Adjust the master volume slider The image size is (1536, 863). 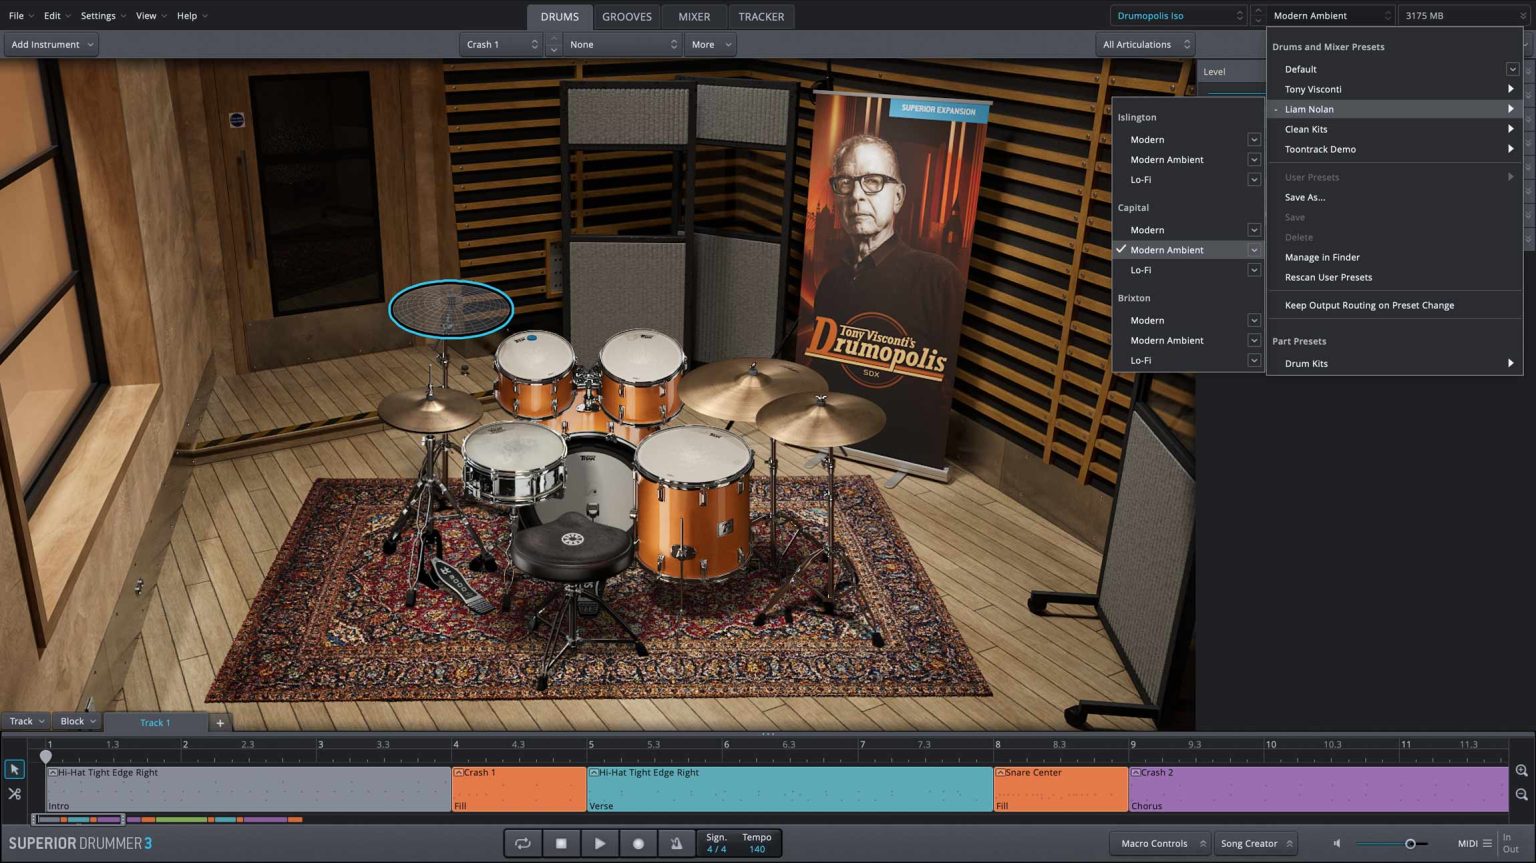[x=1410, y=844]
